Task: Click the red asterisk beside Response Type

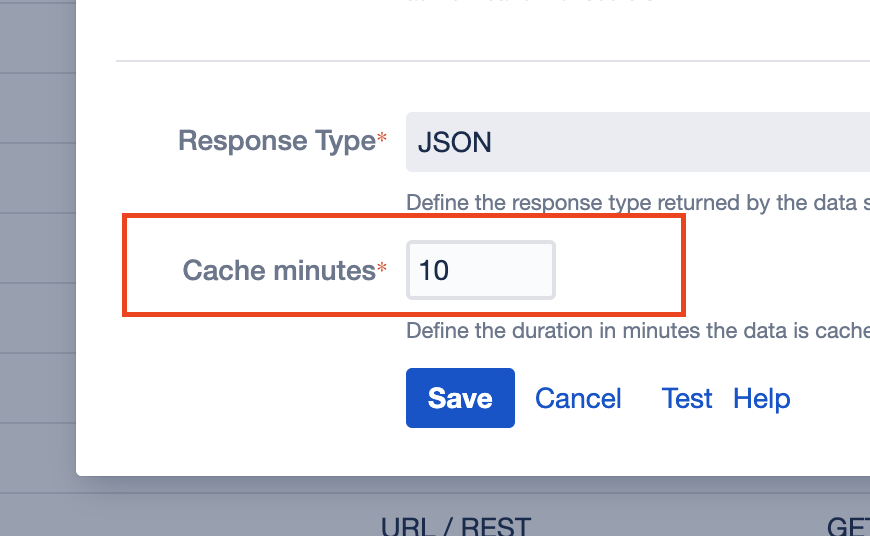Action: (382, 141)
